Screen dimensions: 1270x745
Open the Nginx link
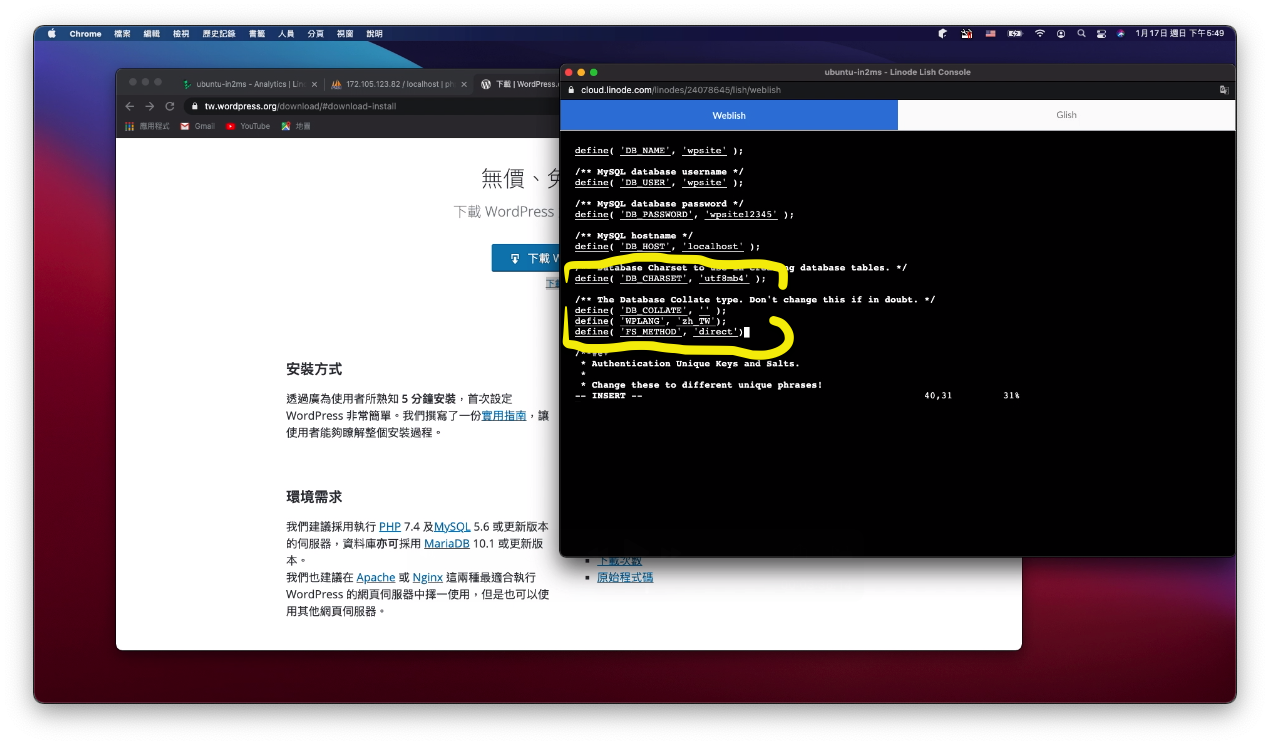(x=428, y=577)
